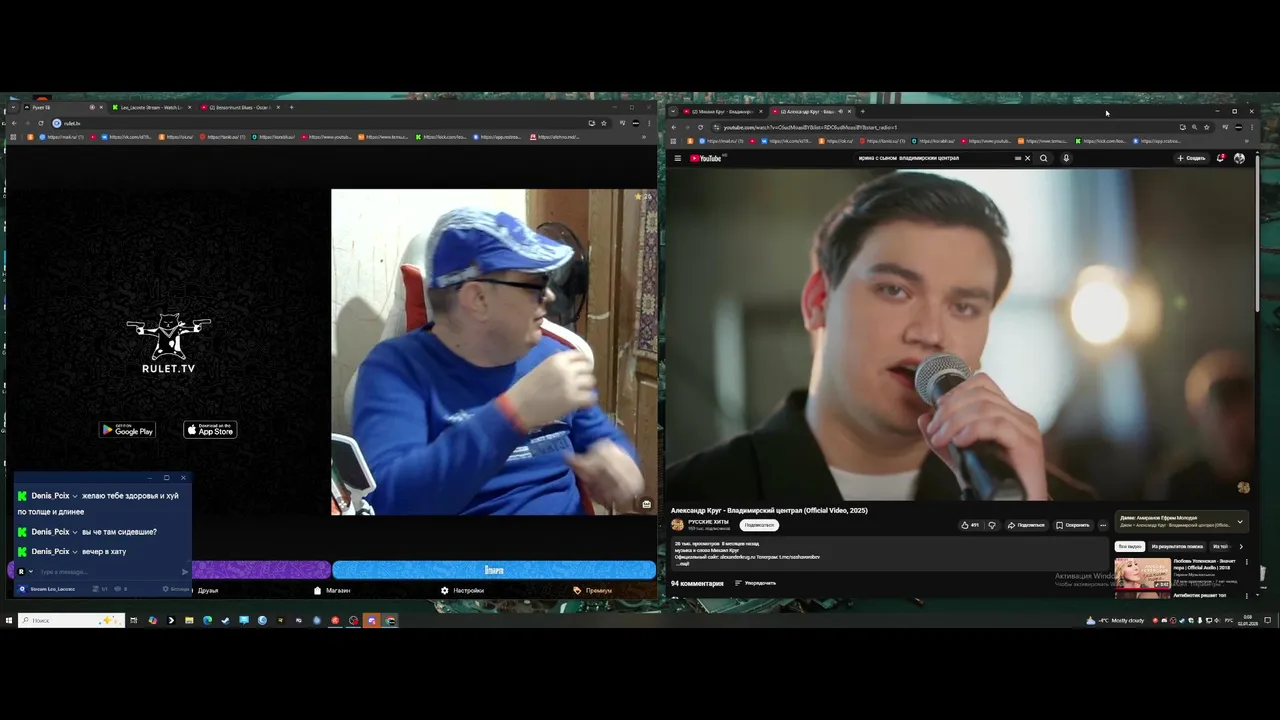
Task: Open YouTube notifications bell
Action: pyautogui.click(x=1221, y=158)
